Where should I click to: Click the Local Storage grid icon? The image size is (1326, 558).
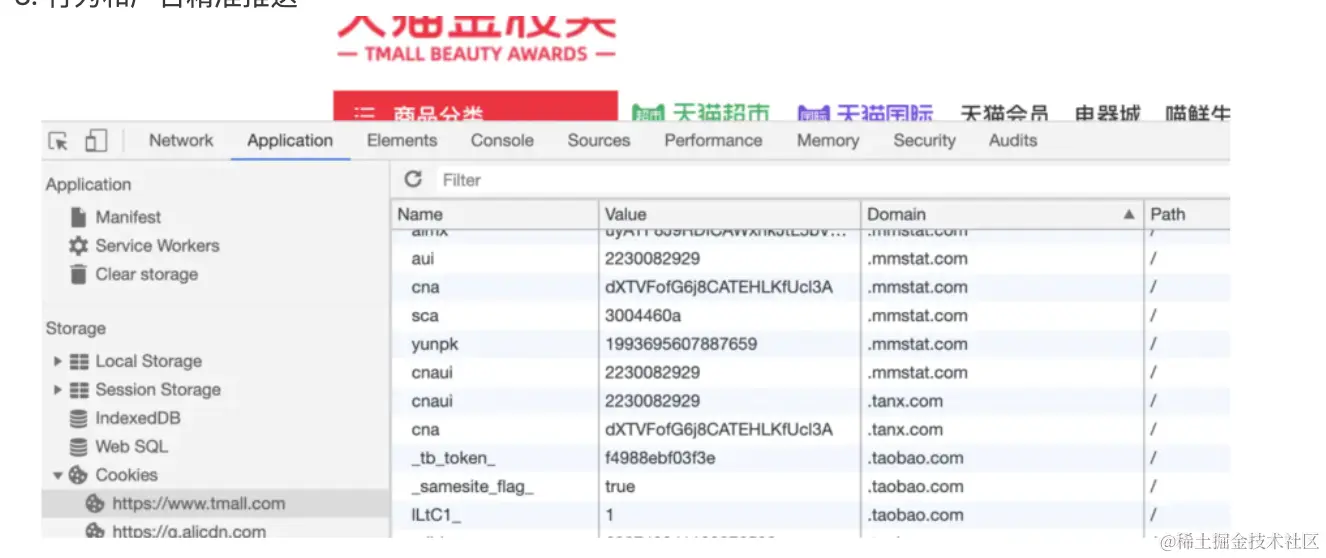[x=79, y=361]
